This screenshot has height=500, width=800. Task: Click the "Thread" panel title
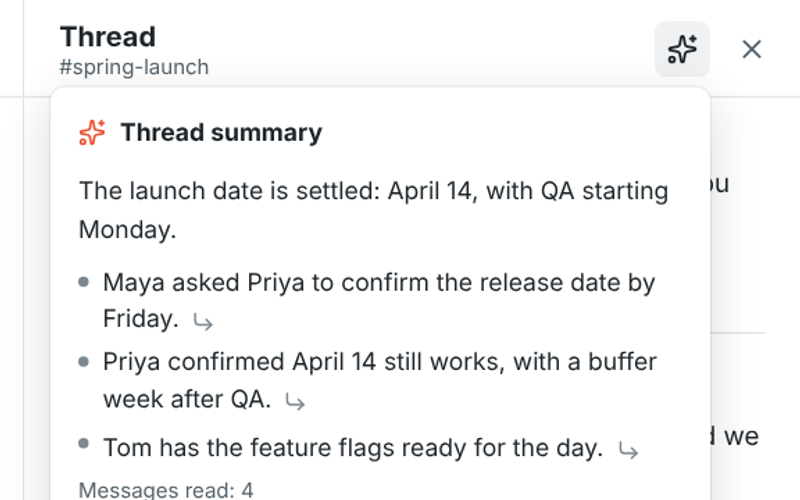pos(108,37)
